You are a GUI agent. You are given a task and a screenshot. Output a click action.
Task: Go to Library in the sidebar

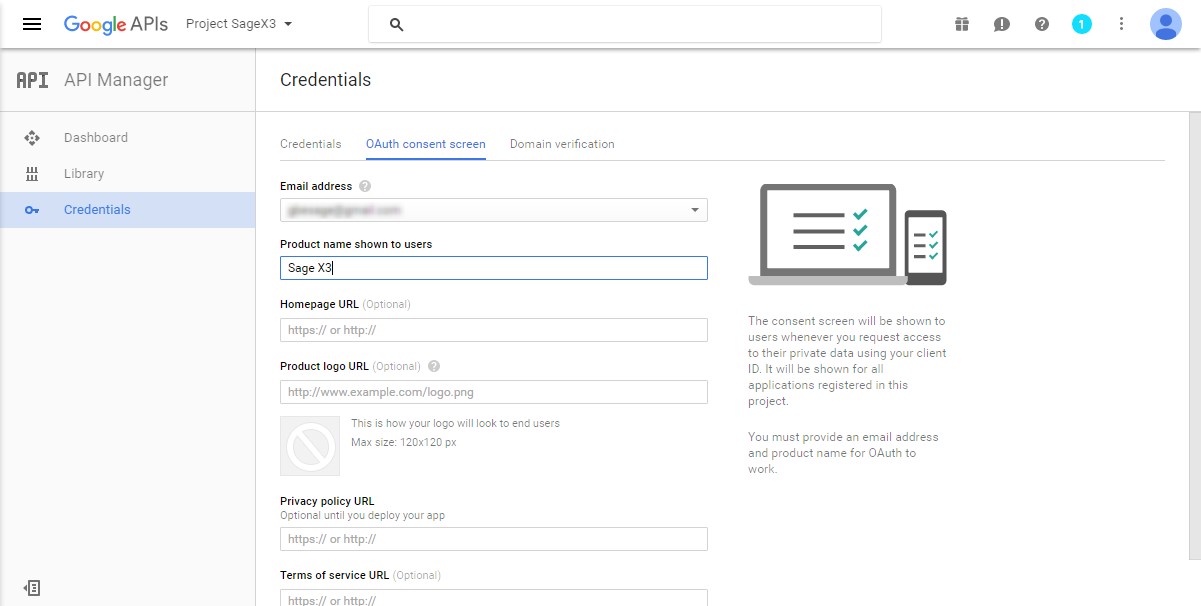pyautogui.click(x=84, y=174)
